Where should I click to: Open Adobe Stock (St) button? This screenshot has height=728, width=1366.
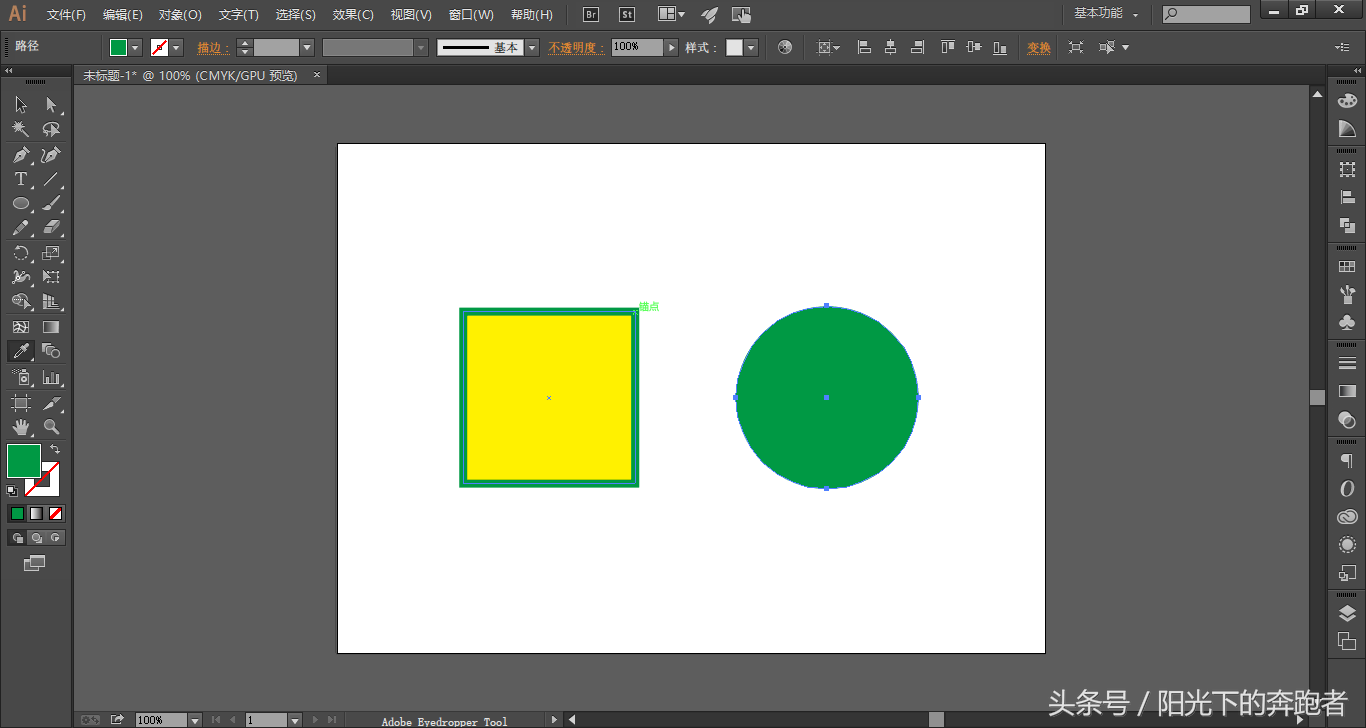[627, 14]
